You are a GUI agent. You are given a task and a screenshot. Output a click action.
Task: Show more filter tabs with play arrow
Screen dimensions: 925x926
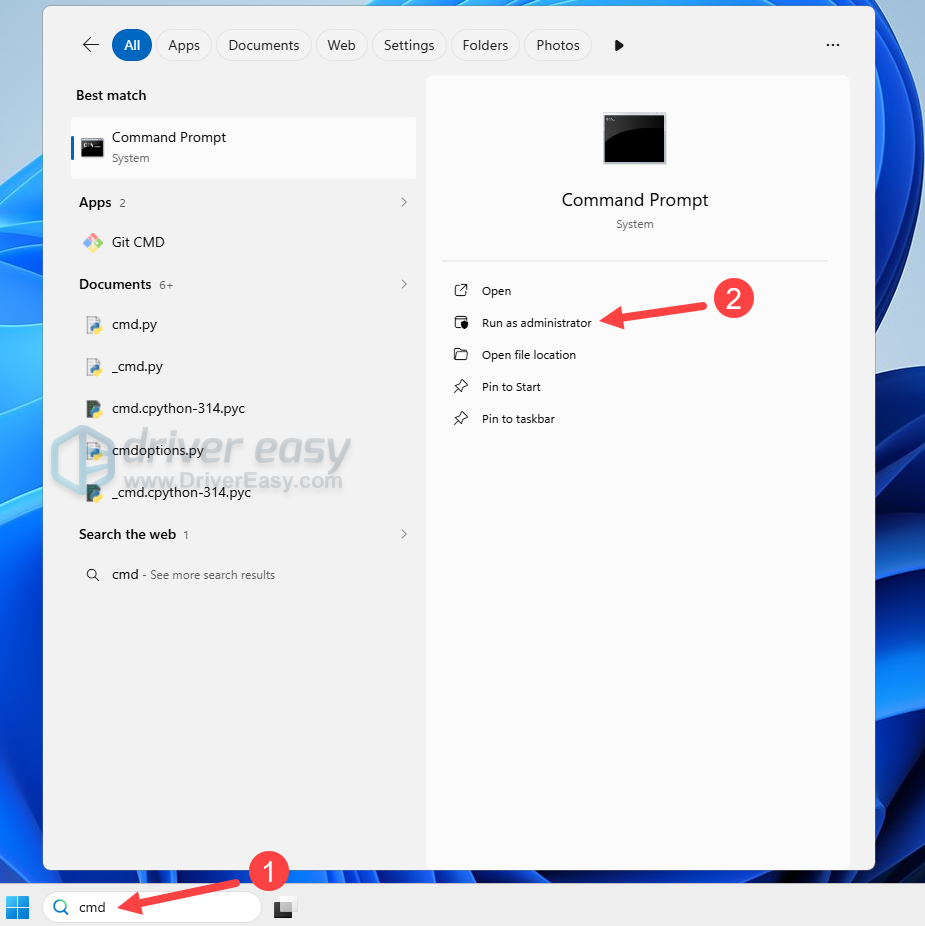tap(618, 45)
